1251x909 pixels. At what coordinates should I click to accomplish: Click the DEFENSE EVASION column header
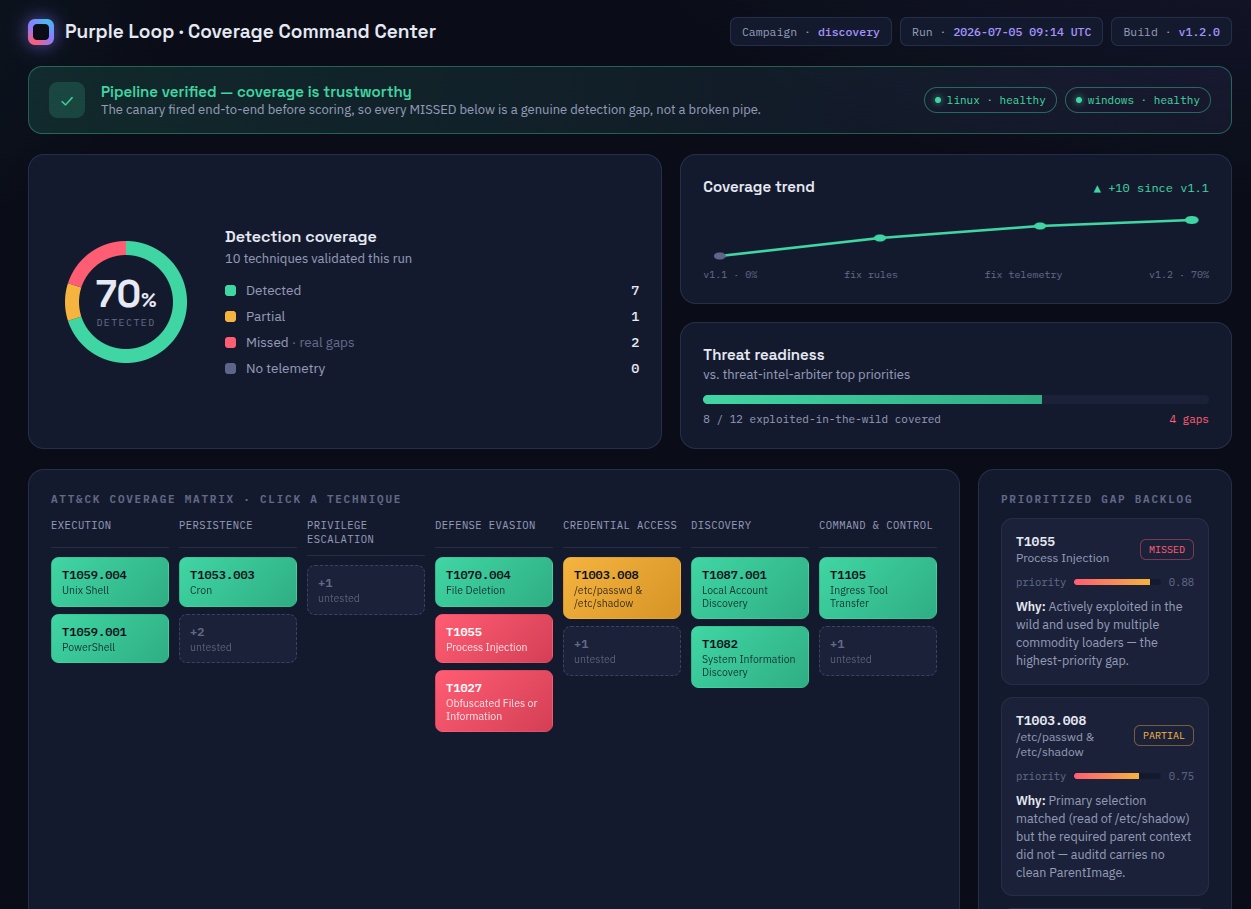coord(485,525)
